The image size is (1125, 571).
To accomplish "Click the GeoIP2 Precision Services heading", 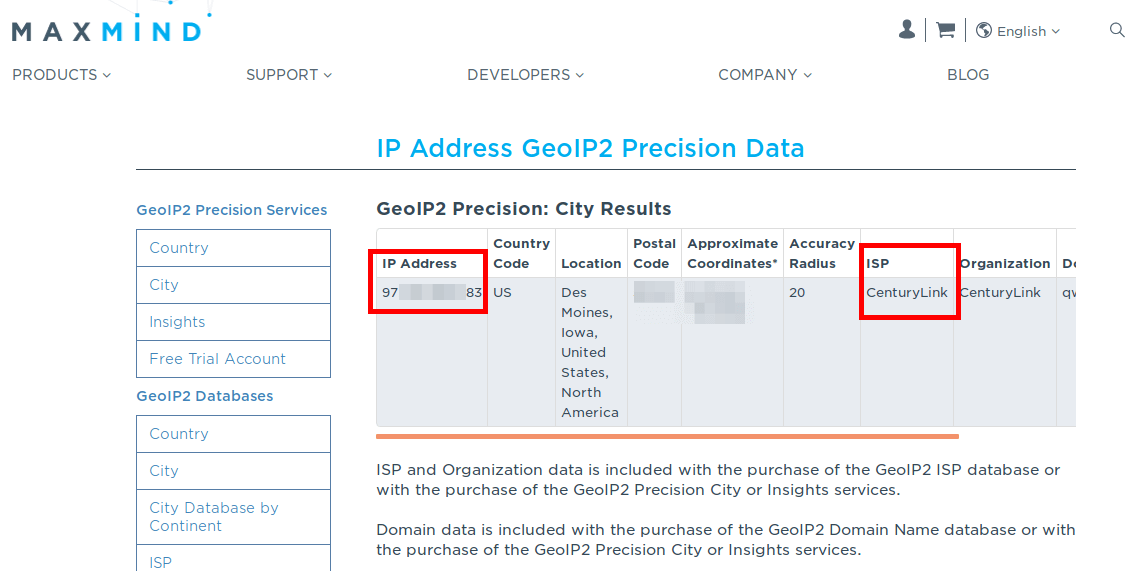I will [232, 210].
